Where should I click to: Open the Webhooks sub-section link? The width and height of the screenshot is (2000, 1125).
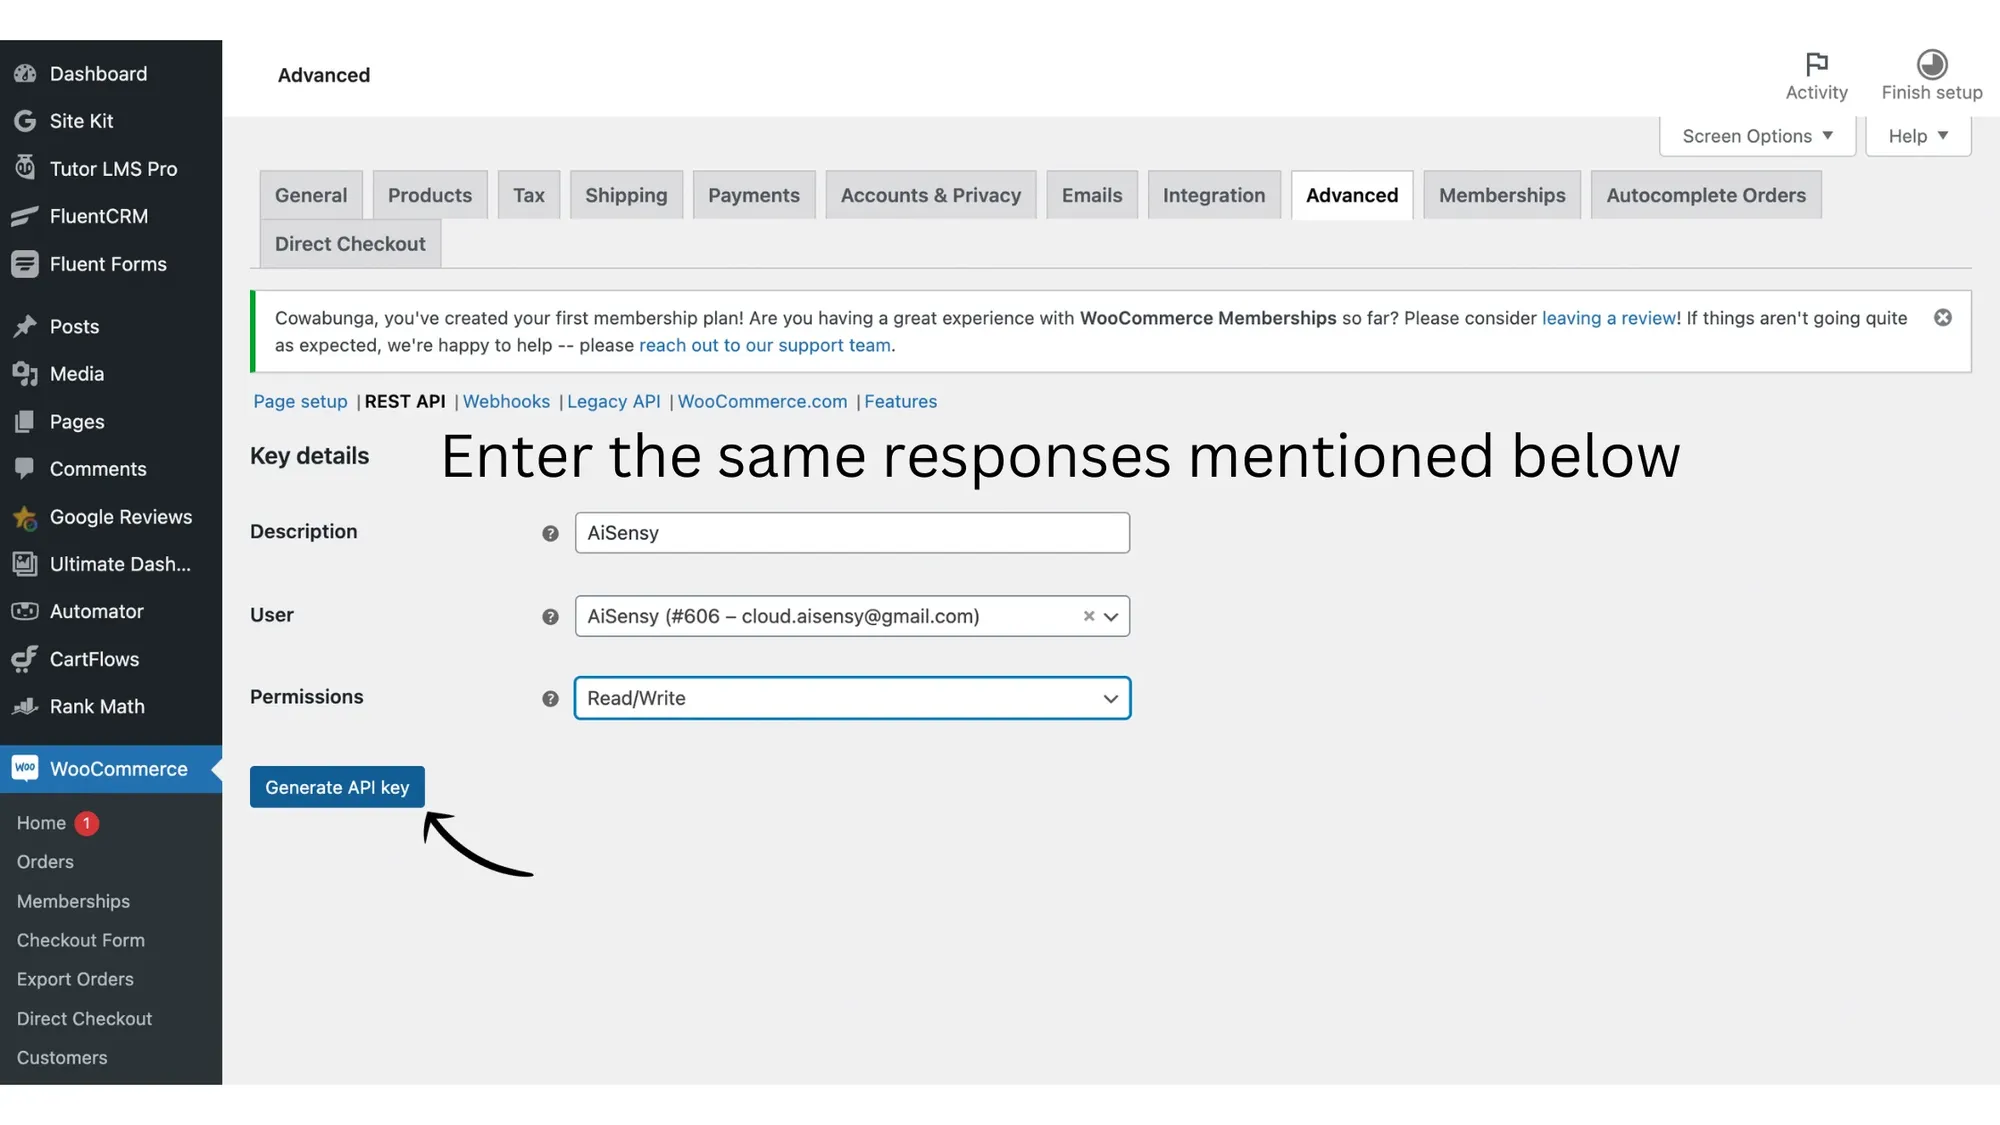click(506, 401)
